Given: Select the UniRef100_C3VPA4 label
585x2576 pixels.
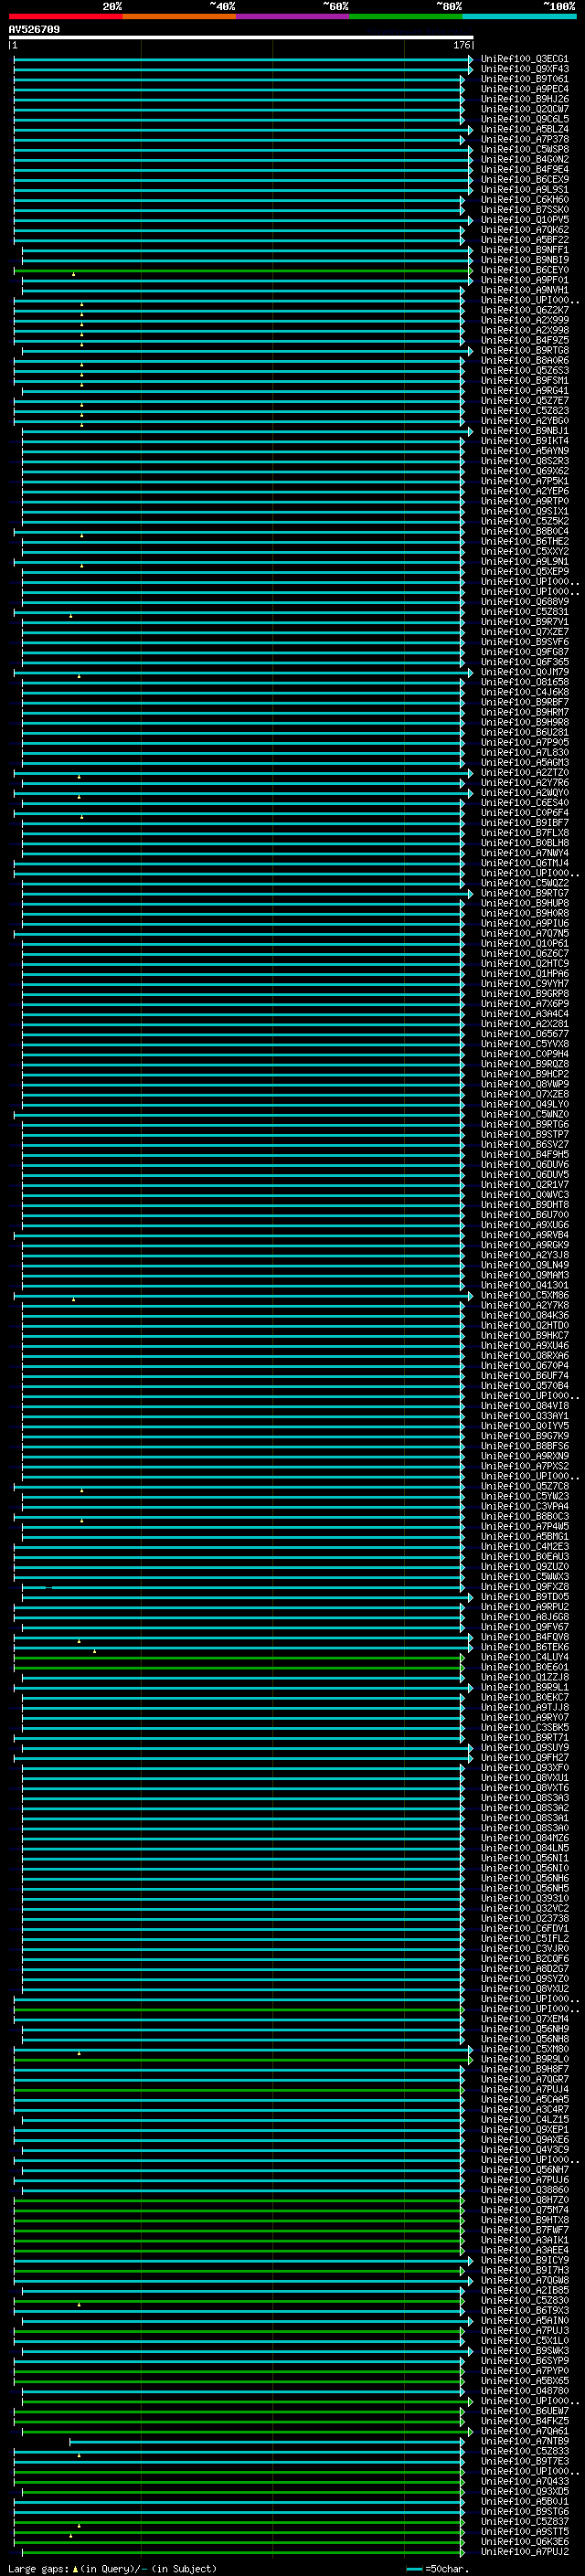Looking at the screenshot, I should click(524, 1506).
